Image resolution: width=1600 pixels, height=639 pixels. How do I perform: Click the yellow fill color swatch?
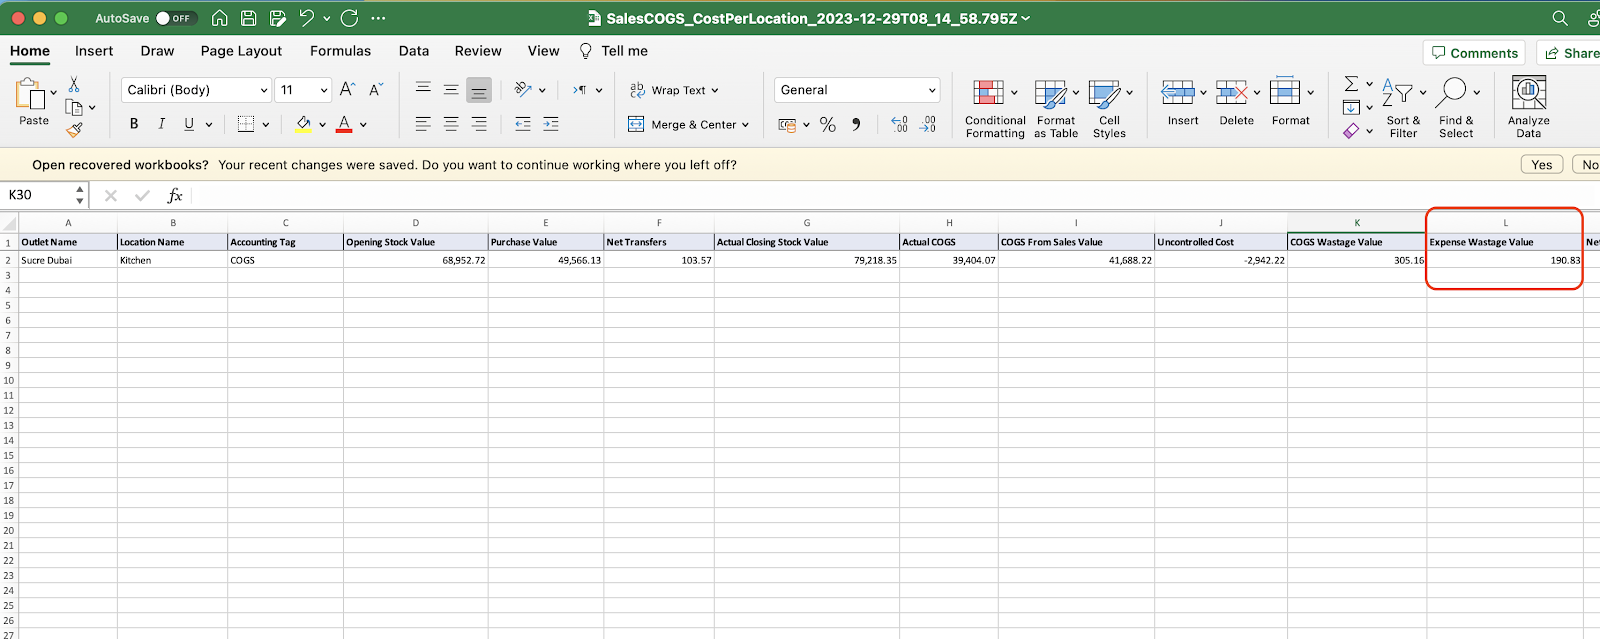point(304,124)
